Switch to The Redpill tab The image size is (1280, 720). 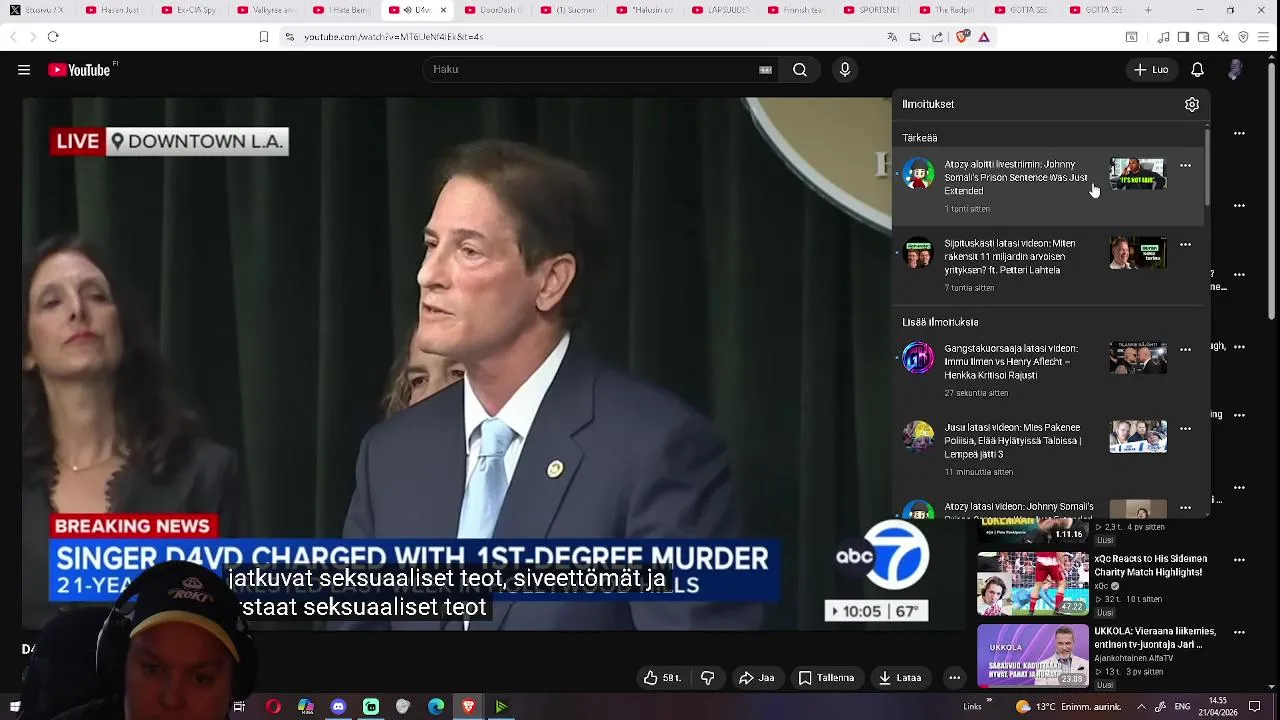click(x=946, y=10)
